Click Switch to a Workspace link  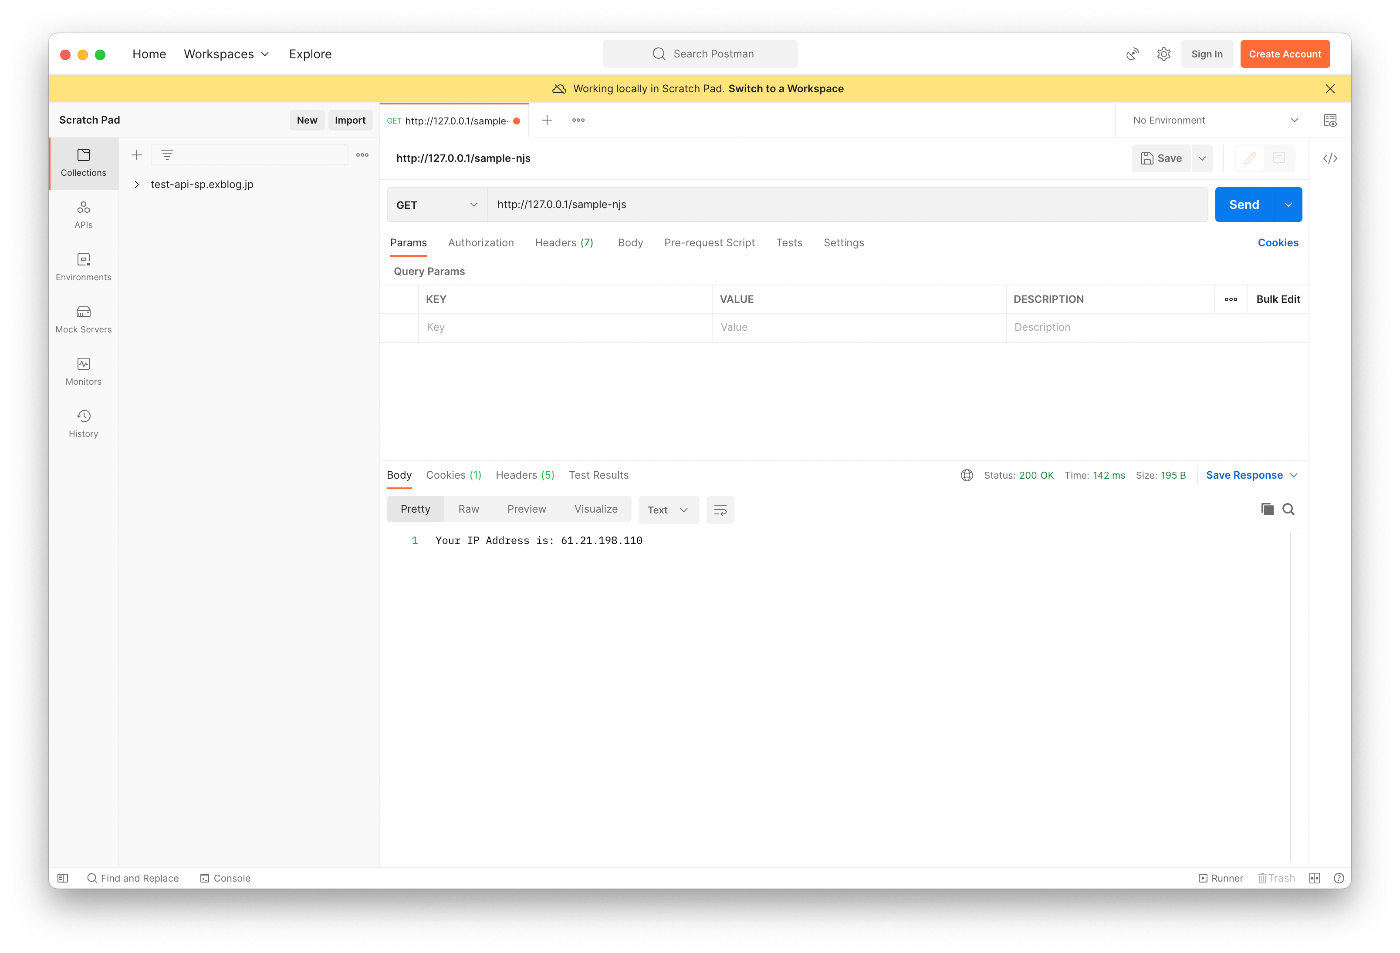(786, 89)
